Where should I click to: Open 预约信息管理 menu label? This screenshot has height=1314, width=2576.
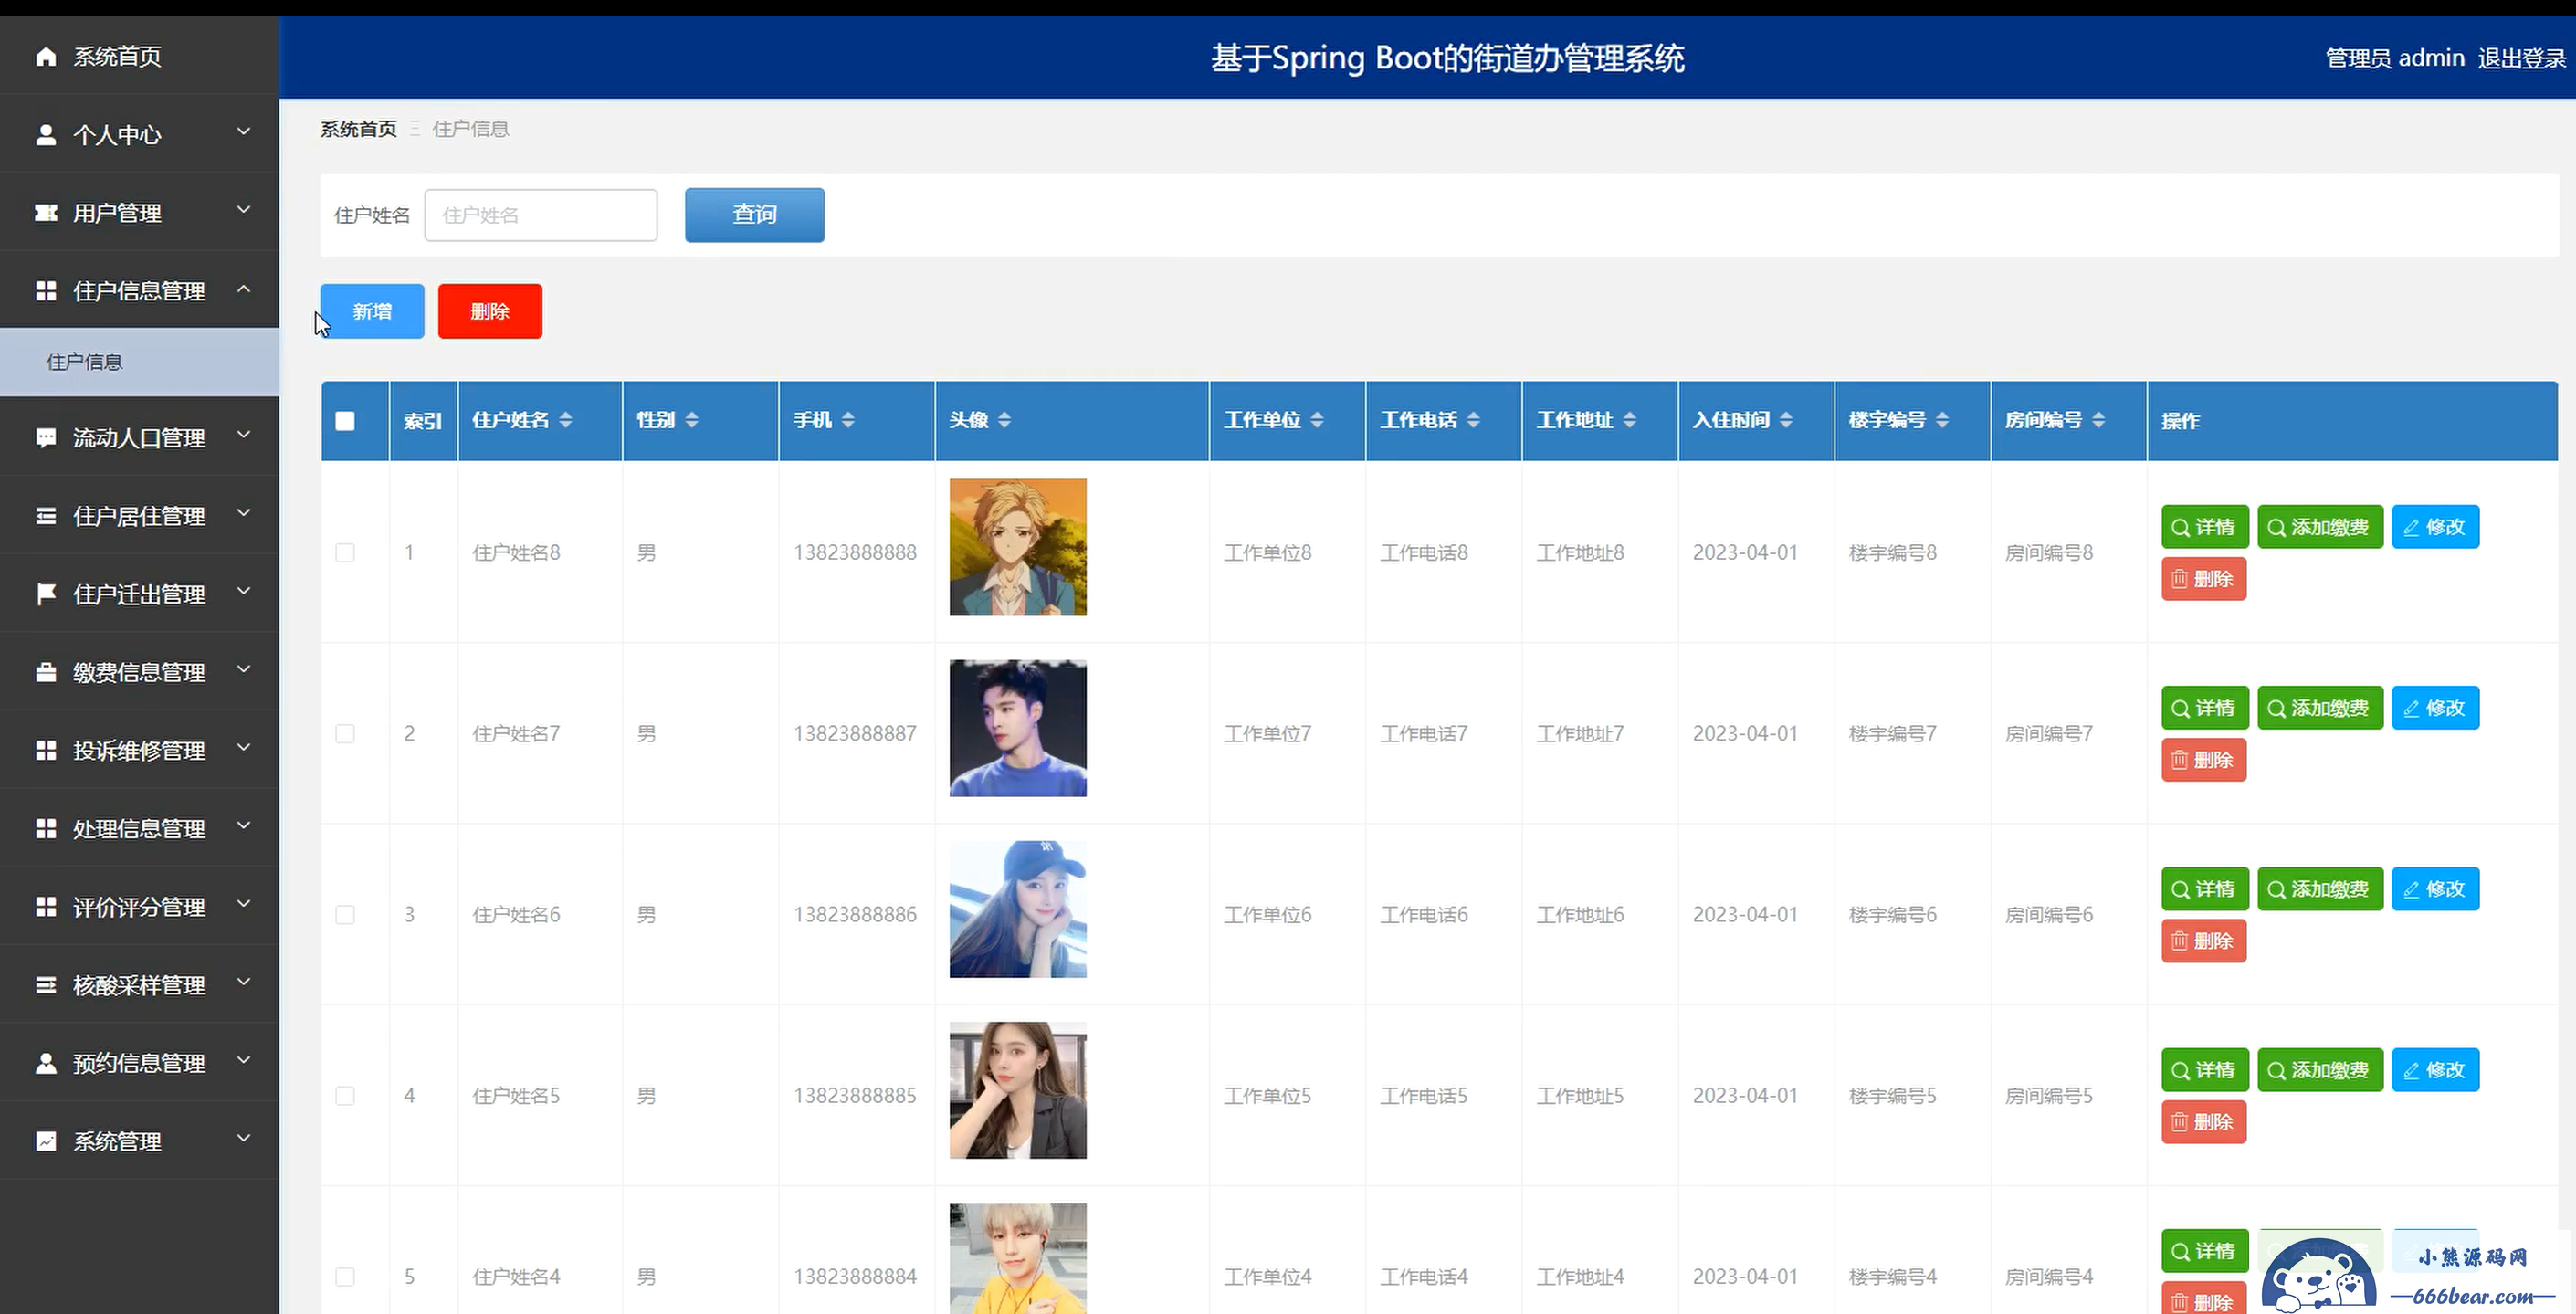tap(139, 1063)
